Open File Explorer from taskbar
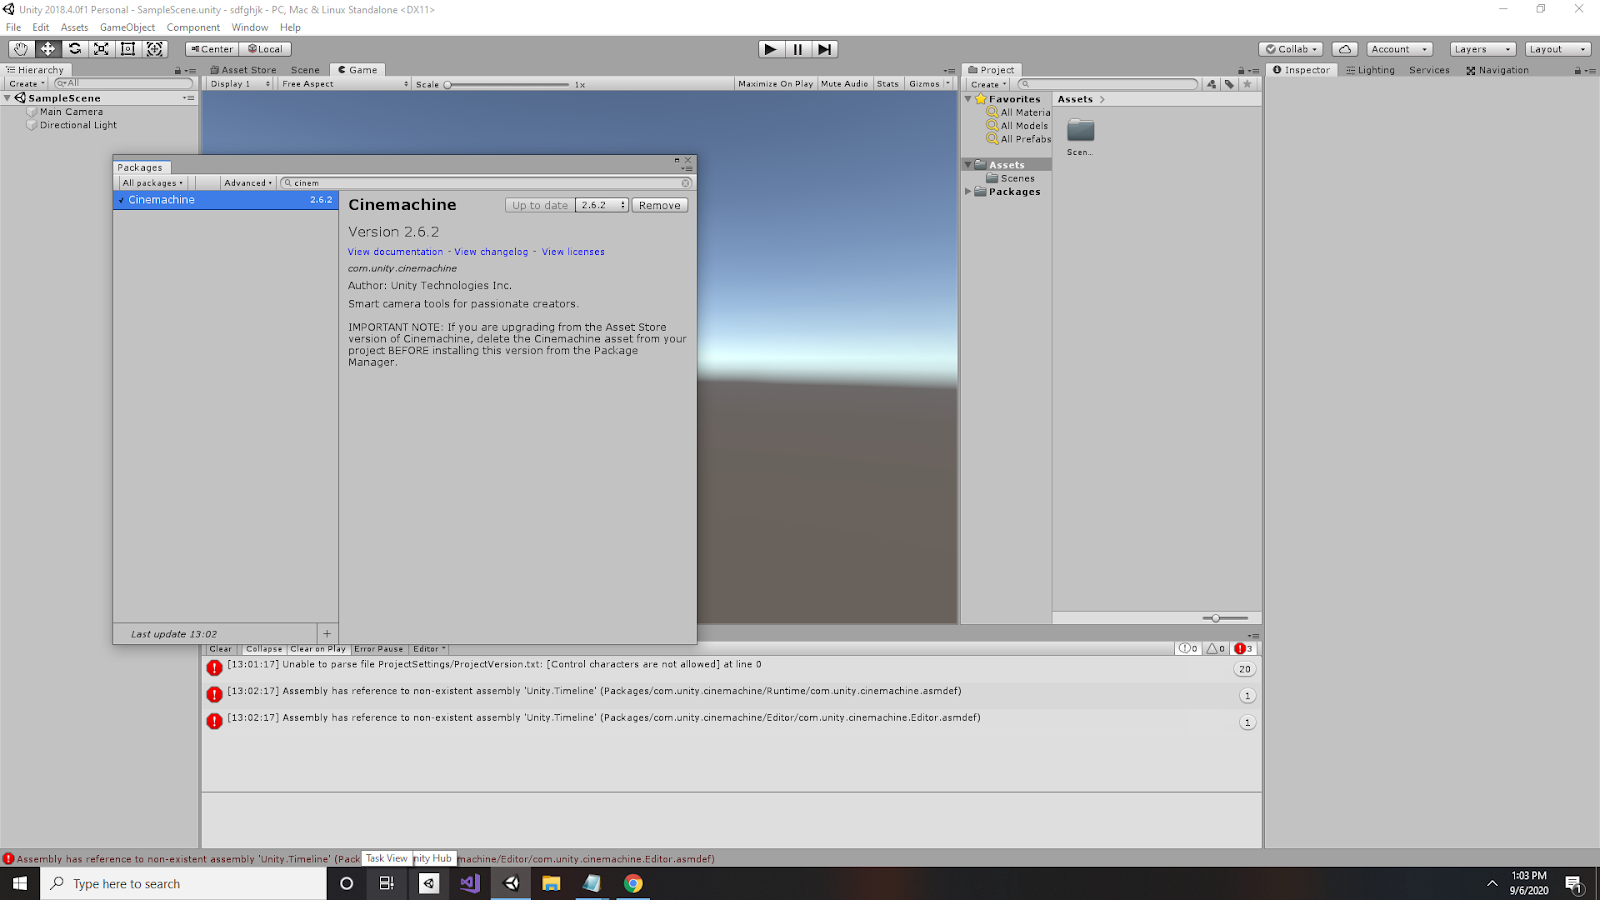 tap(551, 884)
